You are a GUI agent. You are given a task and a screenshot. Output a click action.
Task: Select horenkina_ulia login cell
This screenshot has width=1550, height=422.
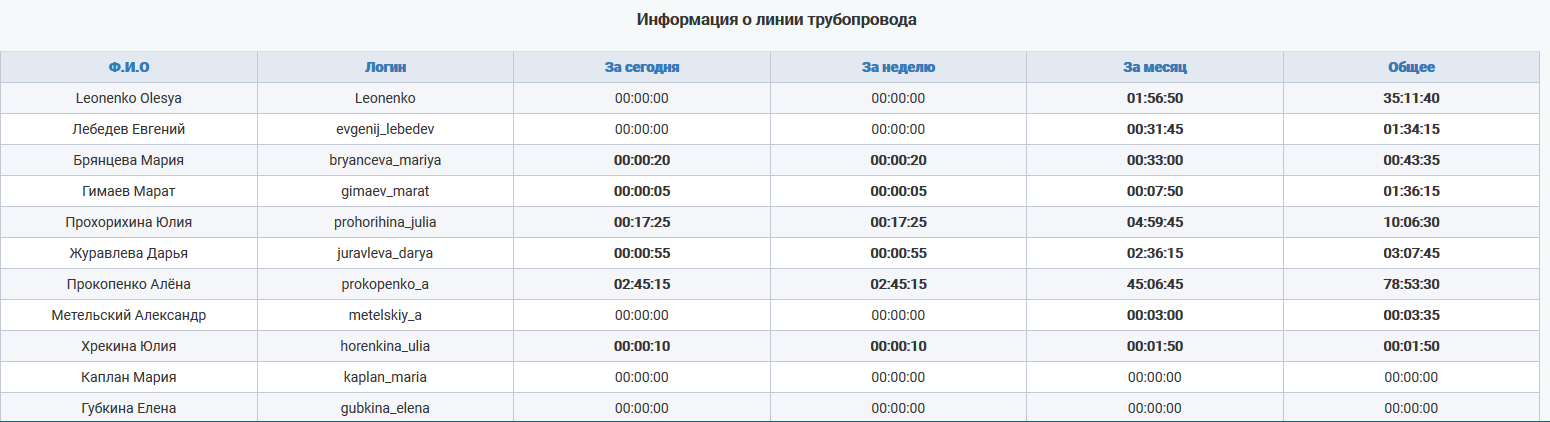[x=385, y=346]
